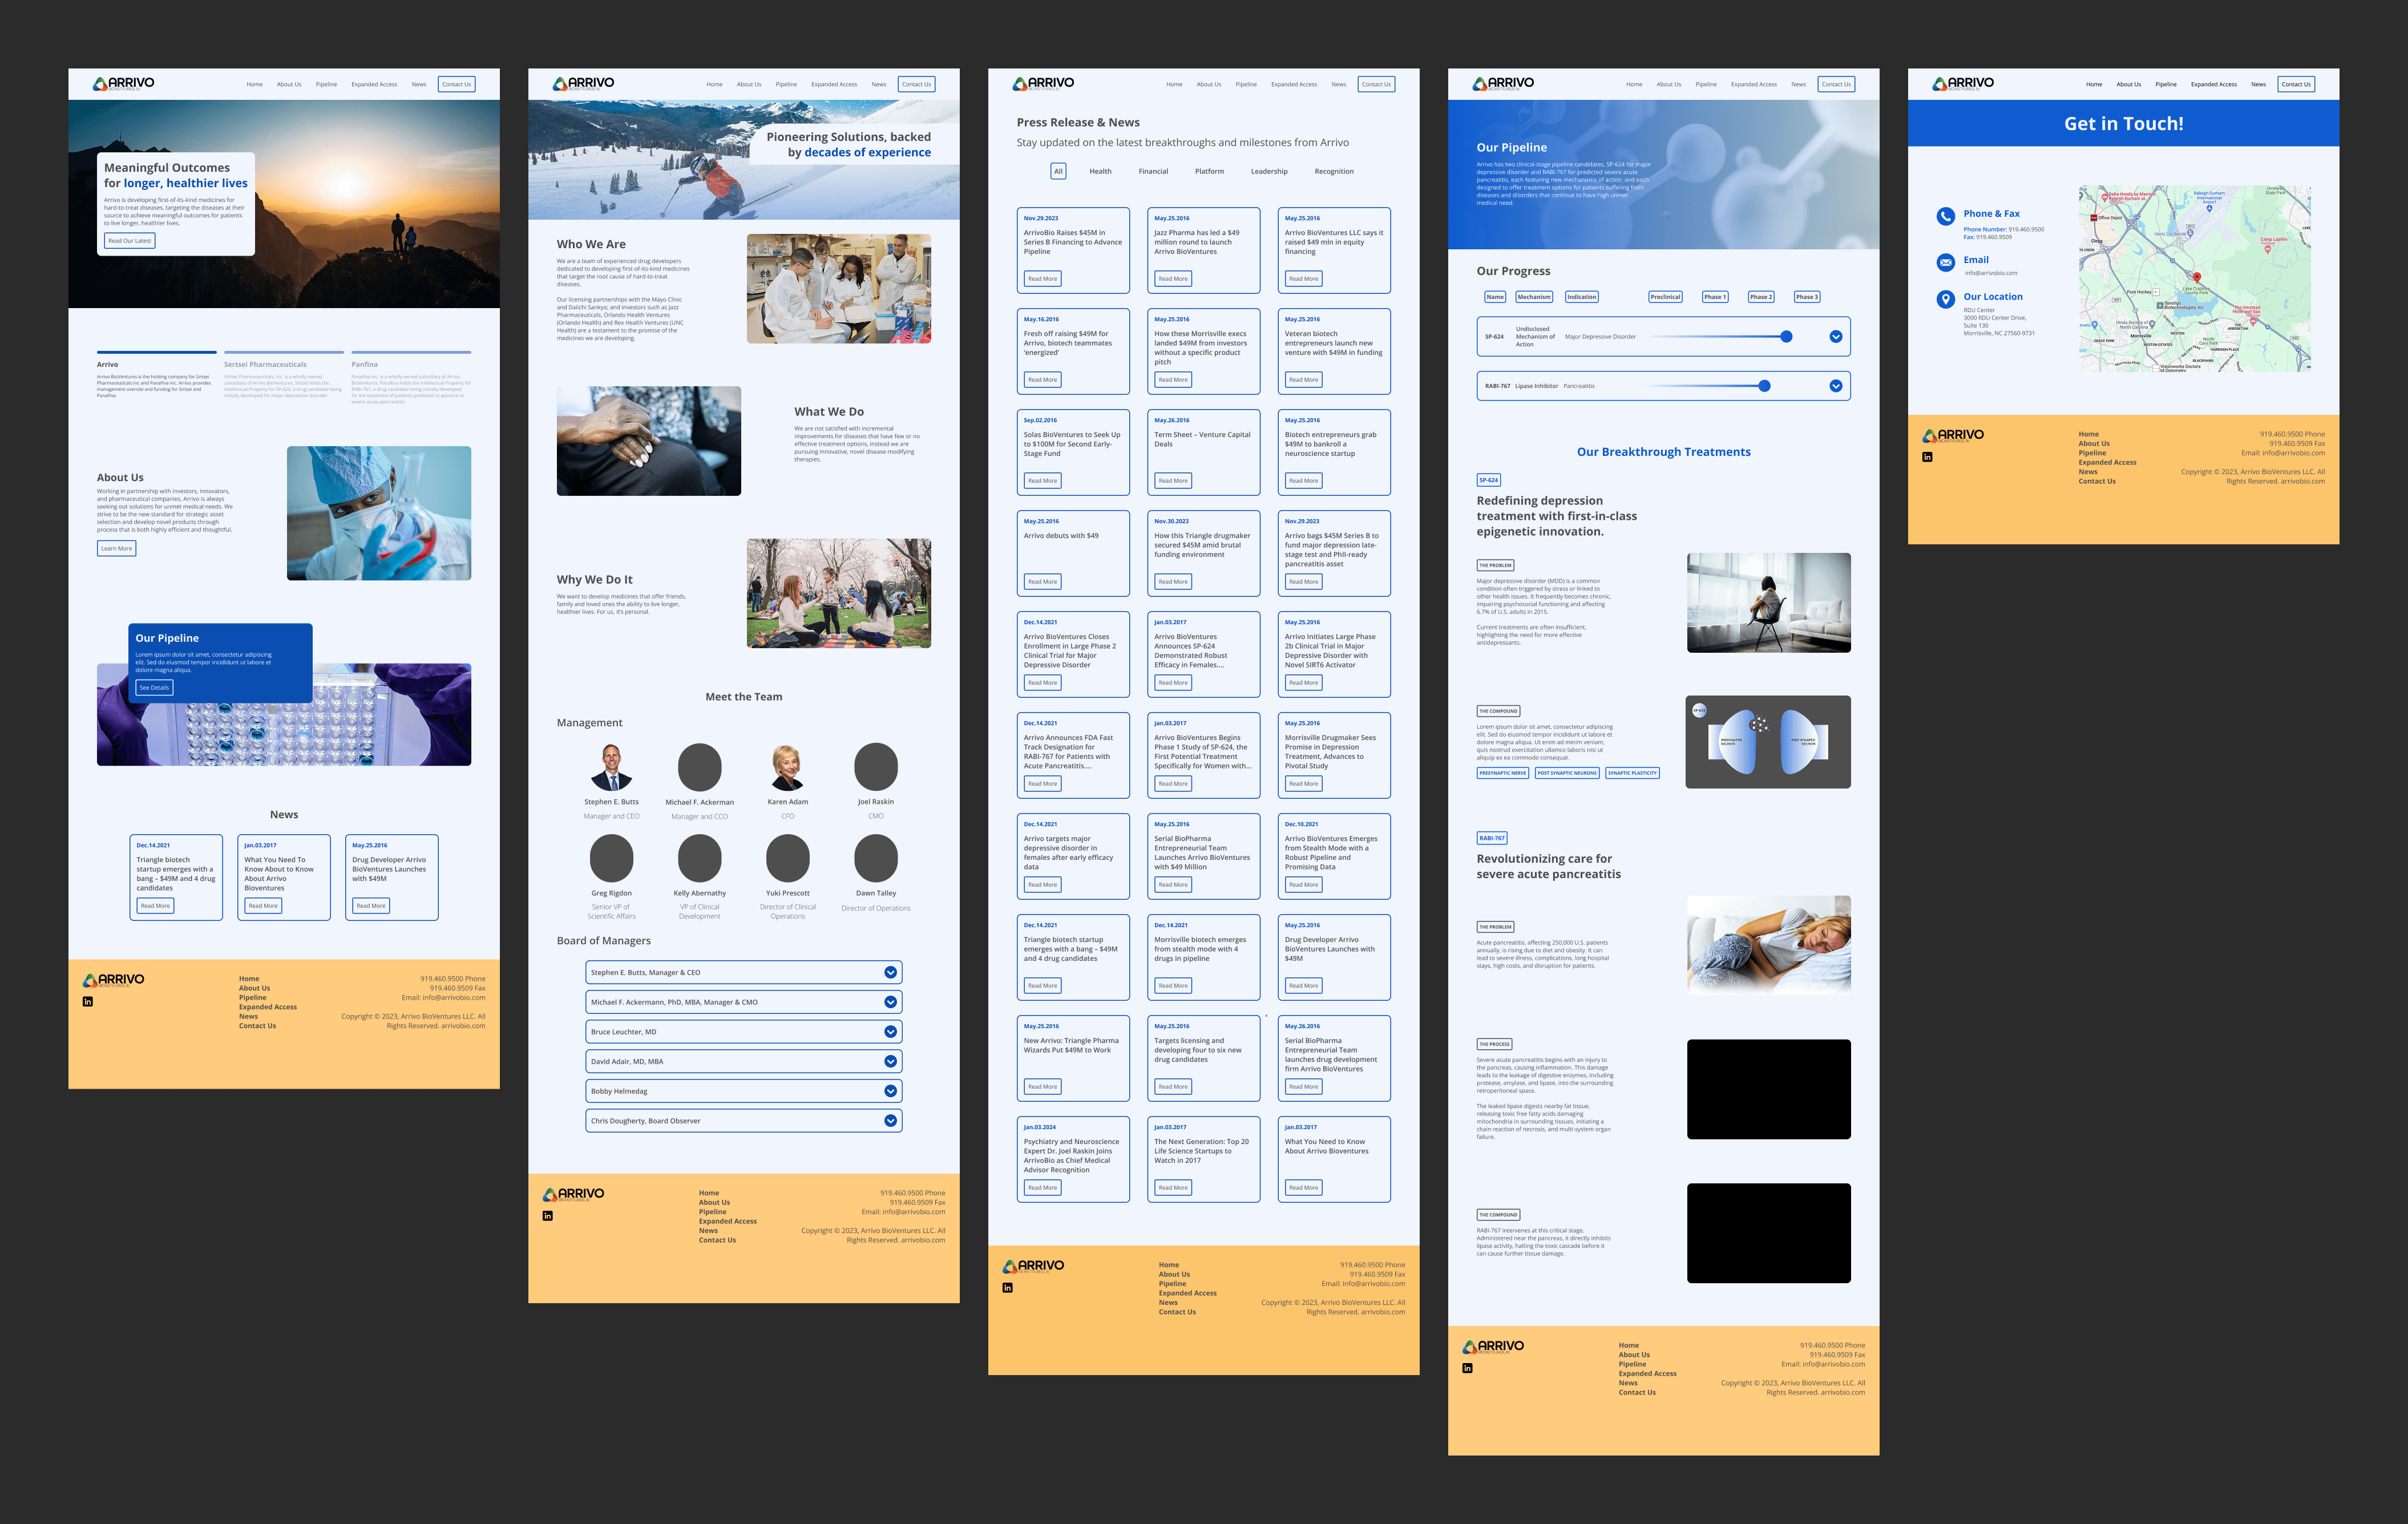Screen dimensions: 2408x1524
Task: Open the LinkedIn icon in the Press Release page footer
Action: pyautogui.click(x=1008, y=1287)
